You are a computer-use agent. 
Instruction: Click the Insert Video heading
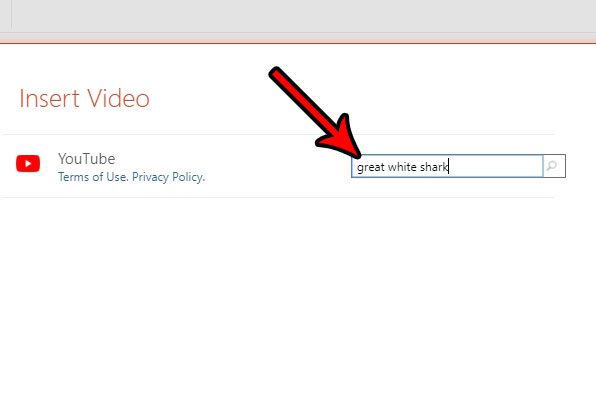coord(84,98)
